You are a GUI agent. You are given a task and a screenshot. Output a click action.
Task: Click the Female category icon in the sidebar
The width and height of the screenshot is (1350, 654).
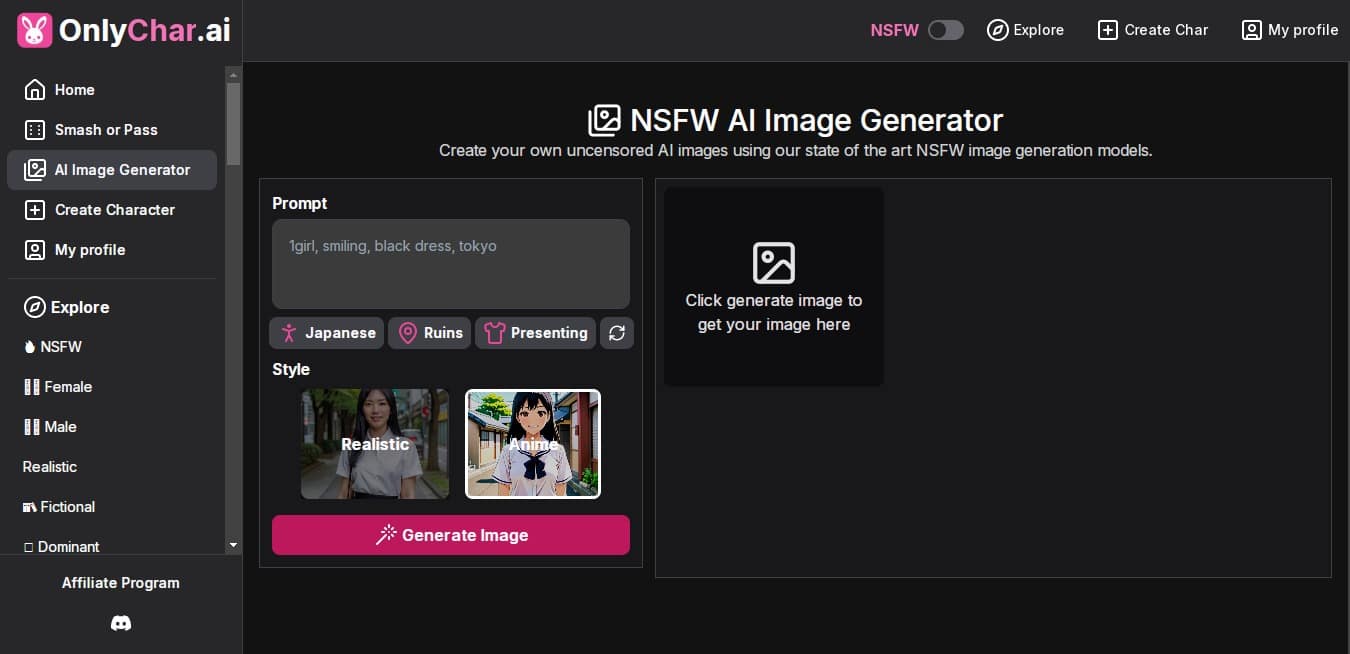coord(32,387)
